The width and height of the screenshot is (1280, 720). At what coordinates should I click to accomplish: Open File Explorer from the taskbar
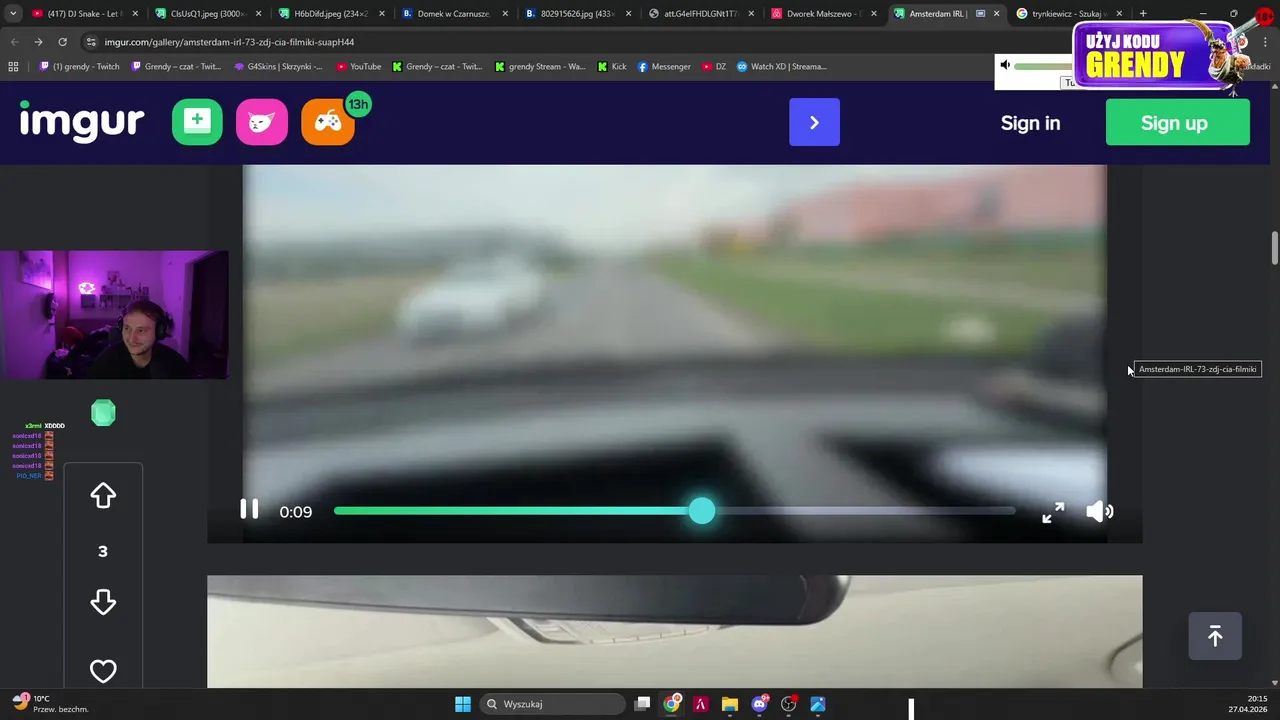pos(730,704)
